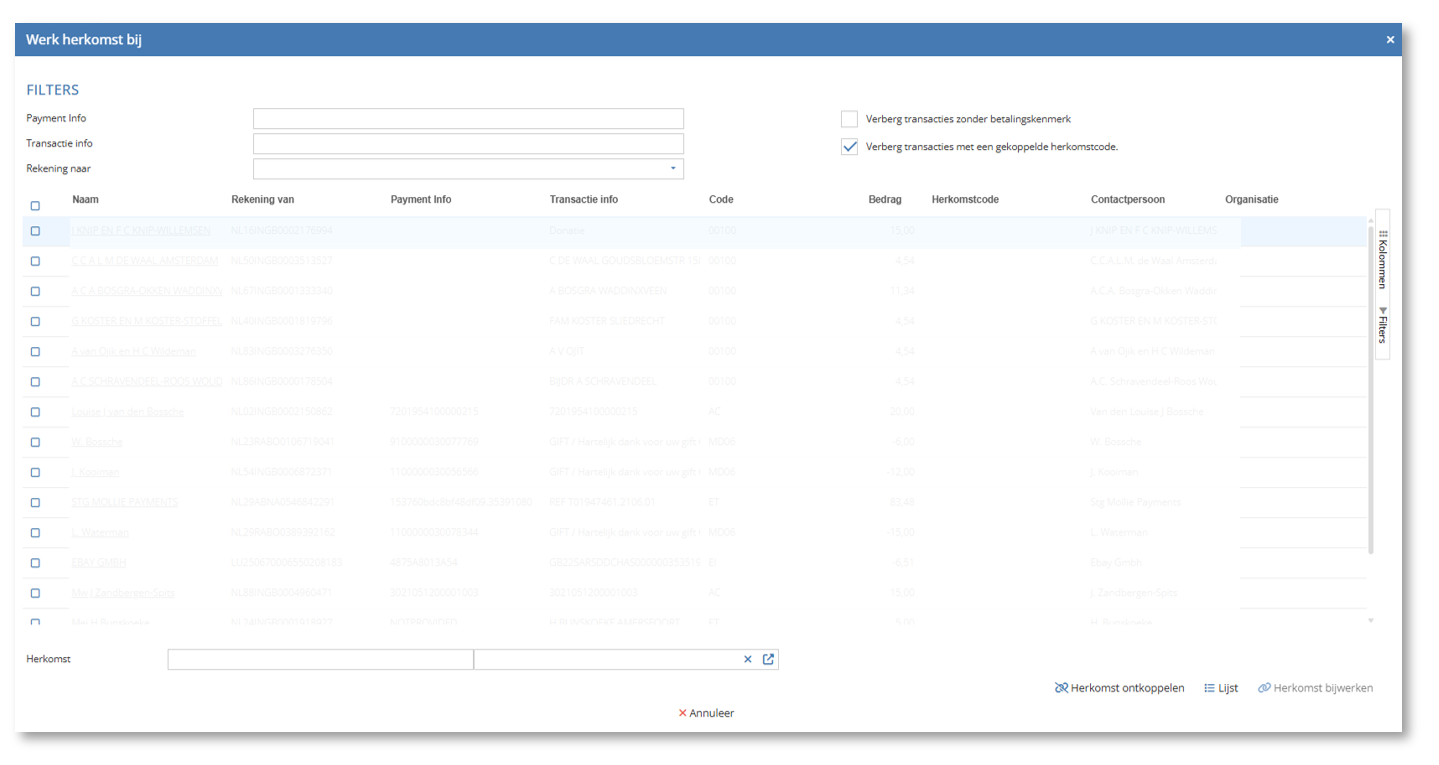Image resolution: width=1439 pixels, height=765 pixels.
Task: Sort by the Naam column header
Action: [85, 200]
